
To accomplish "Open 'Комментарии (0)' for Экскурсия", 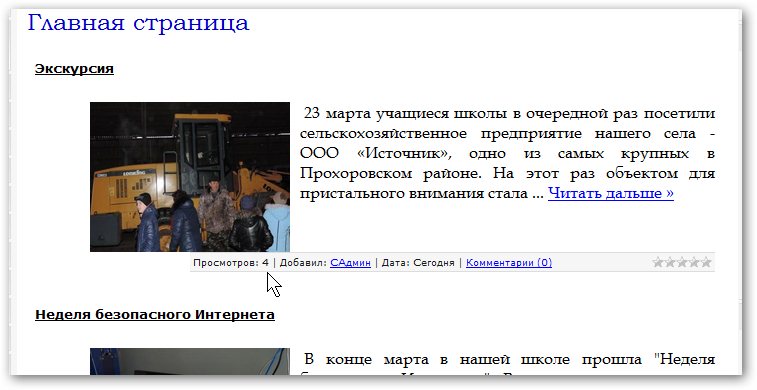I will (x=509, y=263).
